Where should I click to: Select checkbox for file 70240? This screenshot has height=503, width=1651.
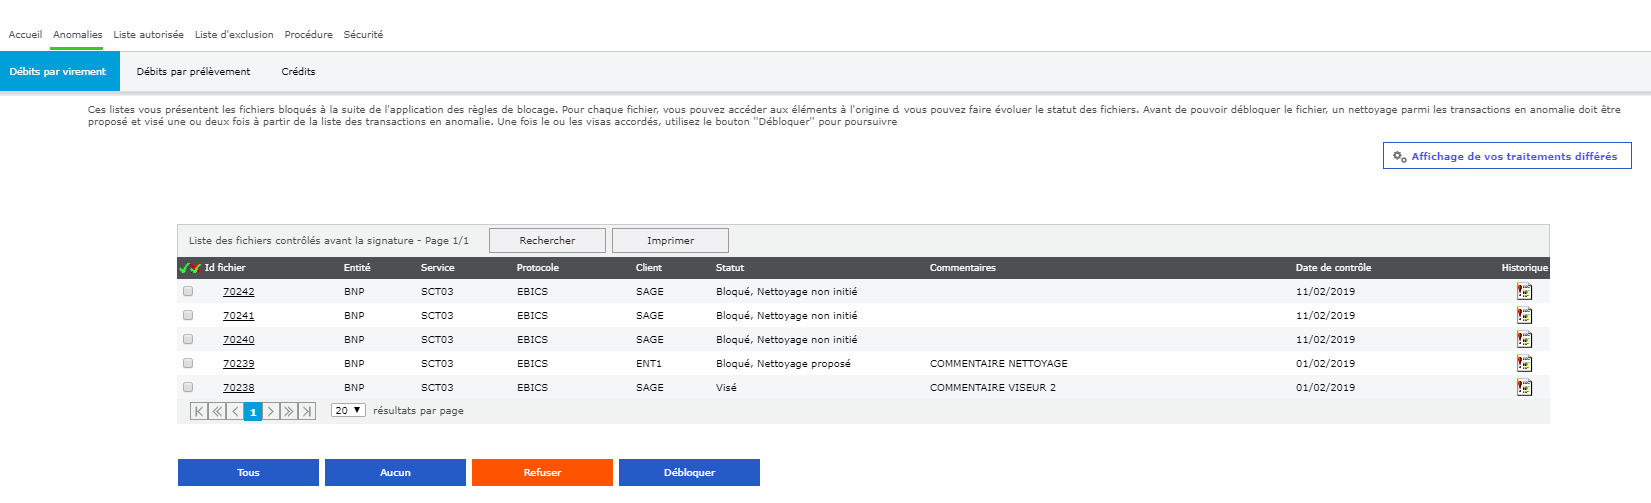pyautogui.click(x=188, y=340)
